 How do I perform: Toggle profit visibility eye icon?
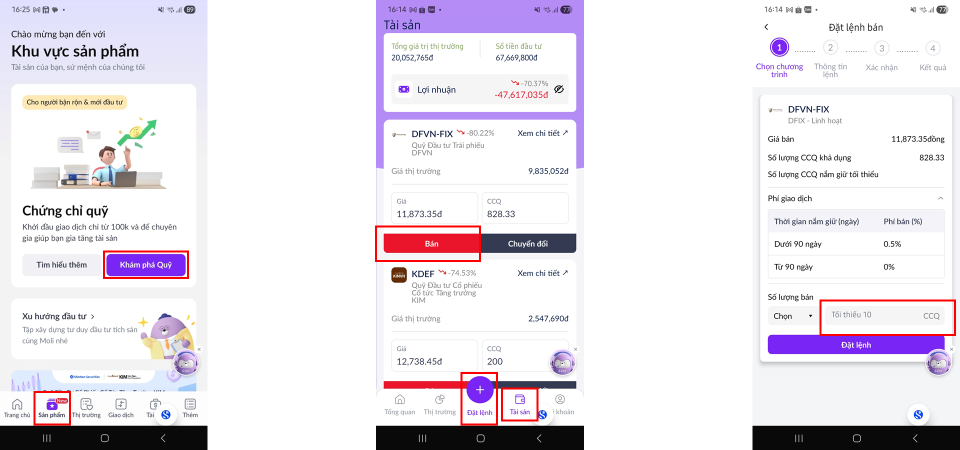coord(558,89)
